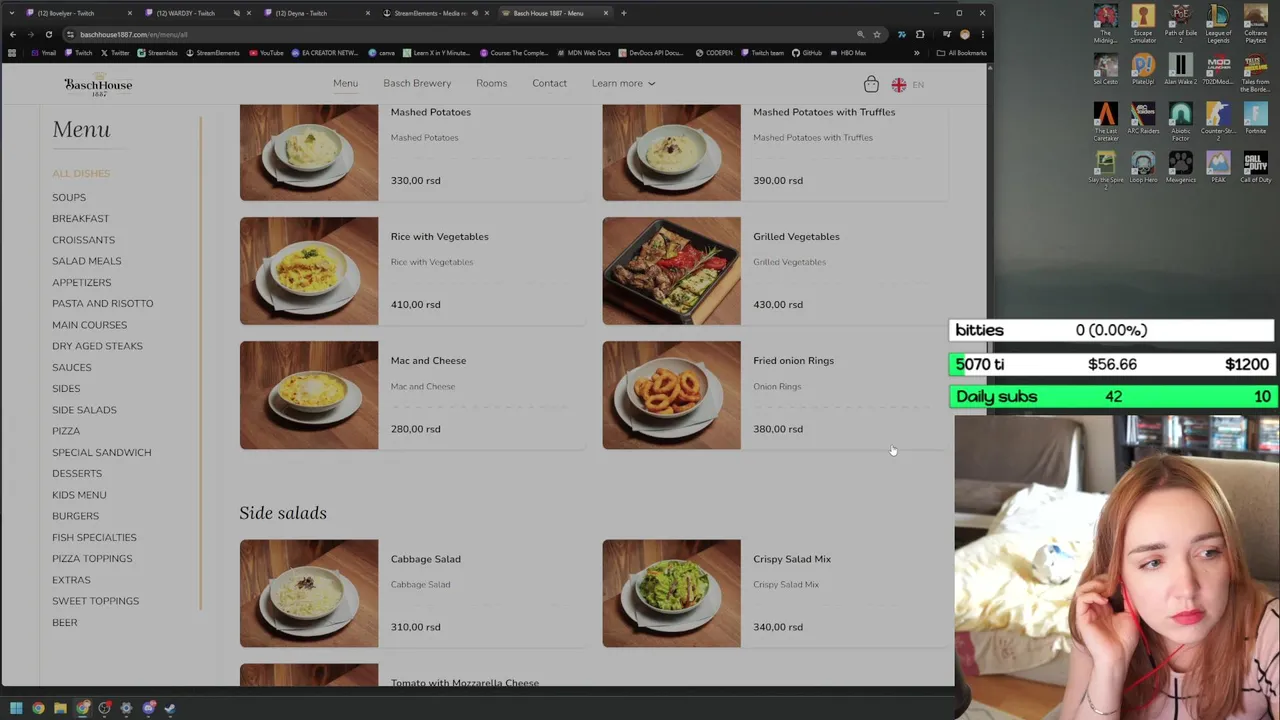Launch Call of Duty desktop icon
This screenshot has width=1280, height=720.
(1256, 167)
